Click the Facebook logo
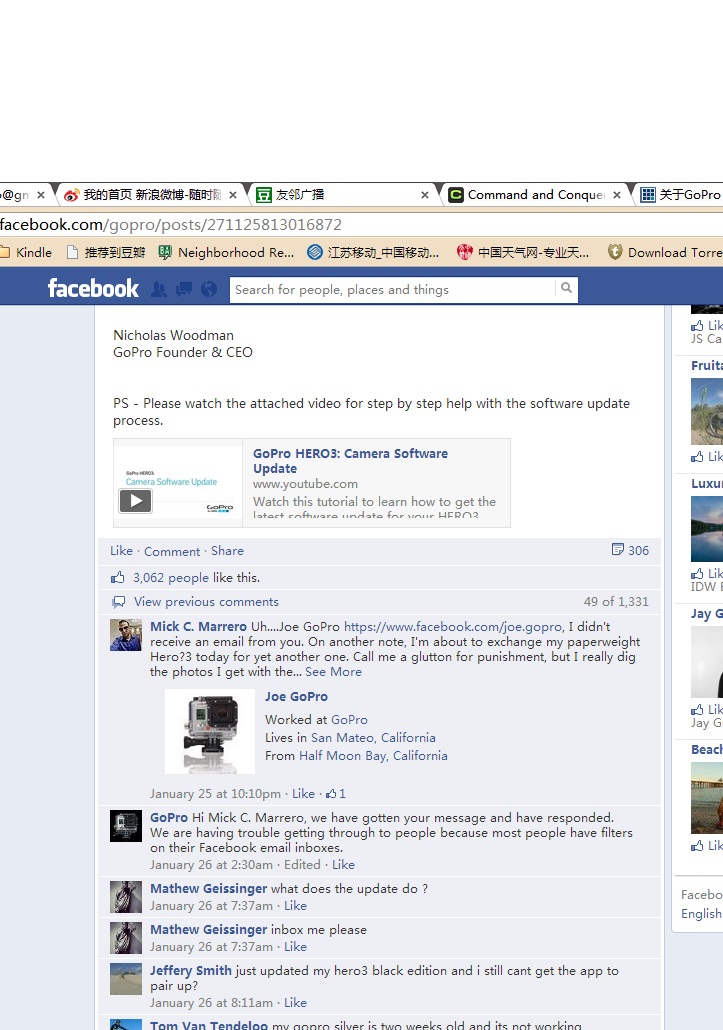This screenshot has width=723, height=1030. (93, 288)
